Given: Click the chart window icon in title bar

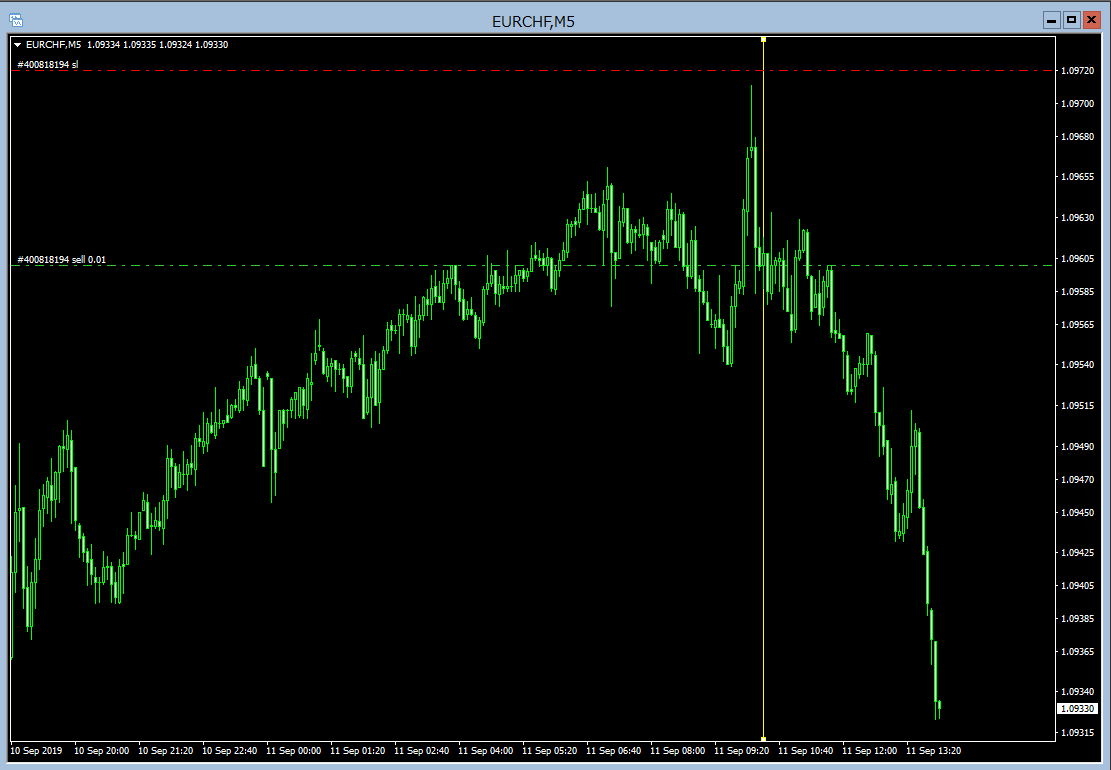Looking at the screenshot, I should (15, 21).
